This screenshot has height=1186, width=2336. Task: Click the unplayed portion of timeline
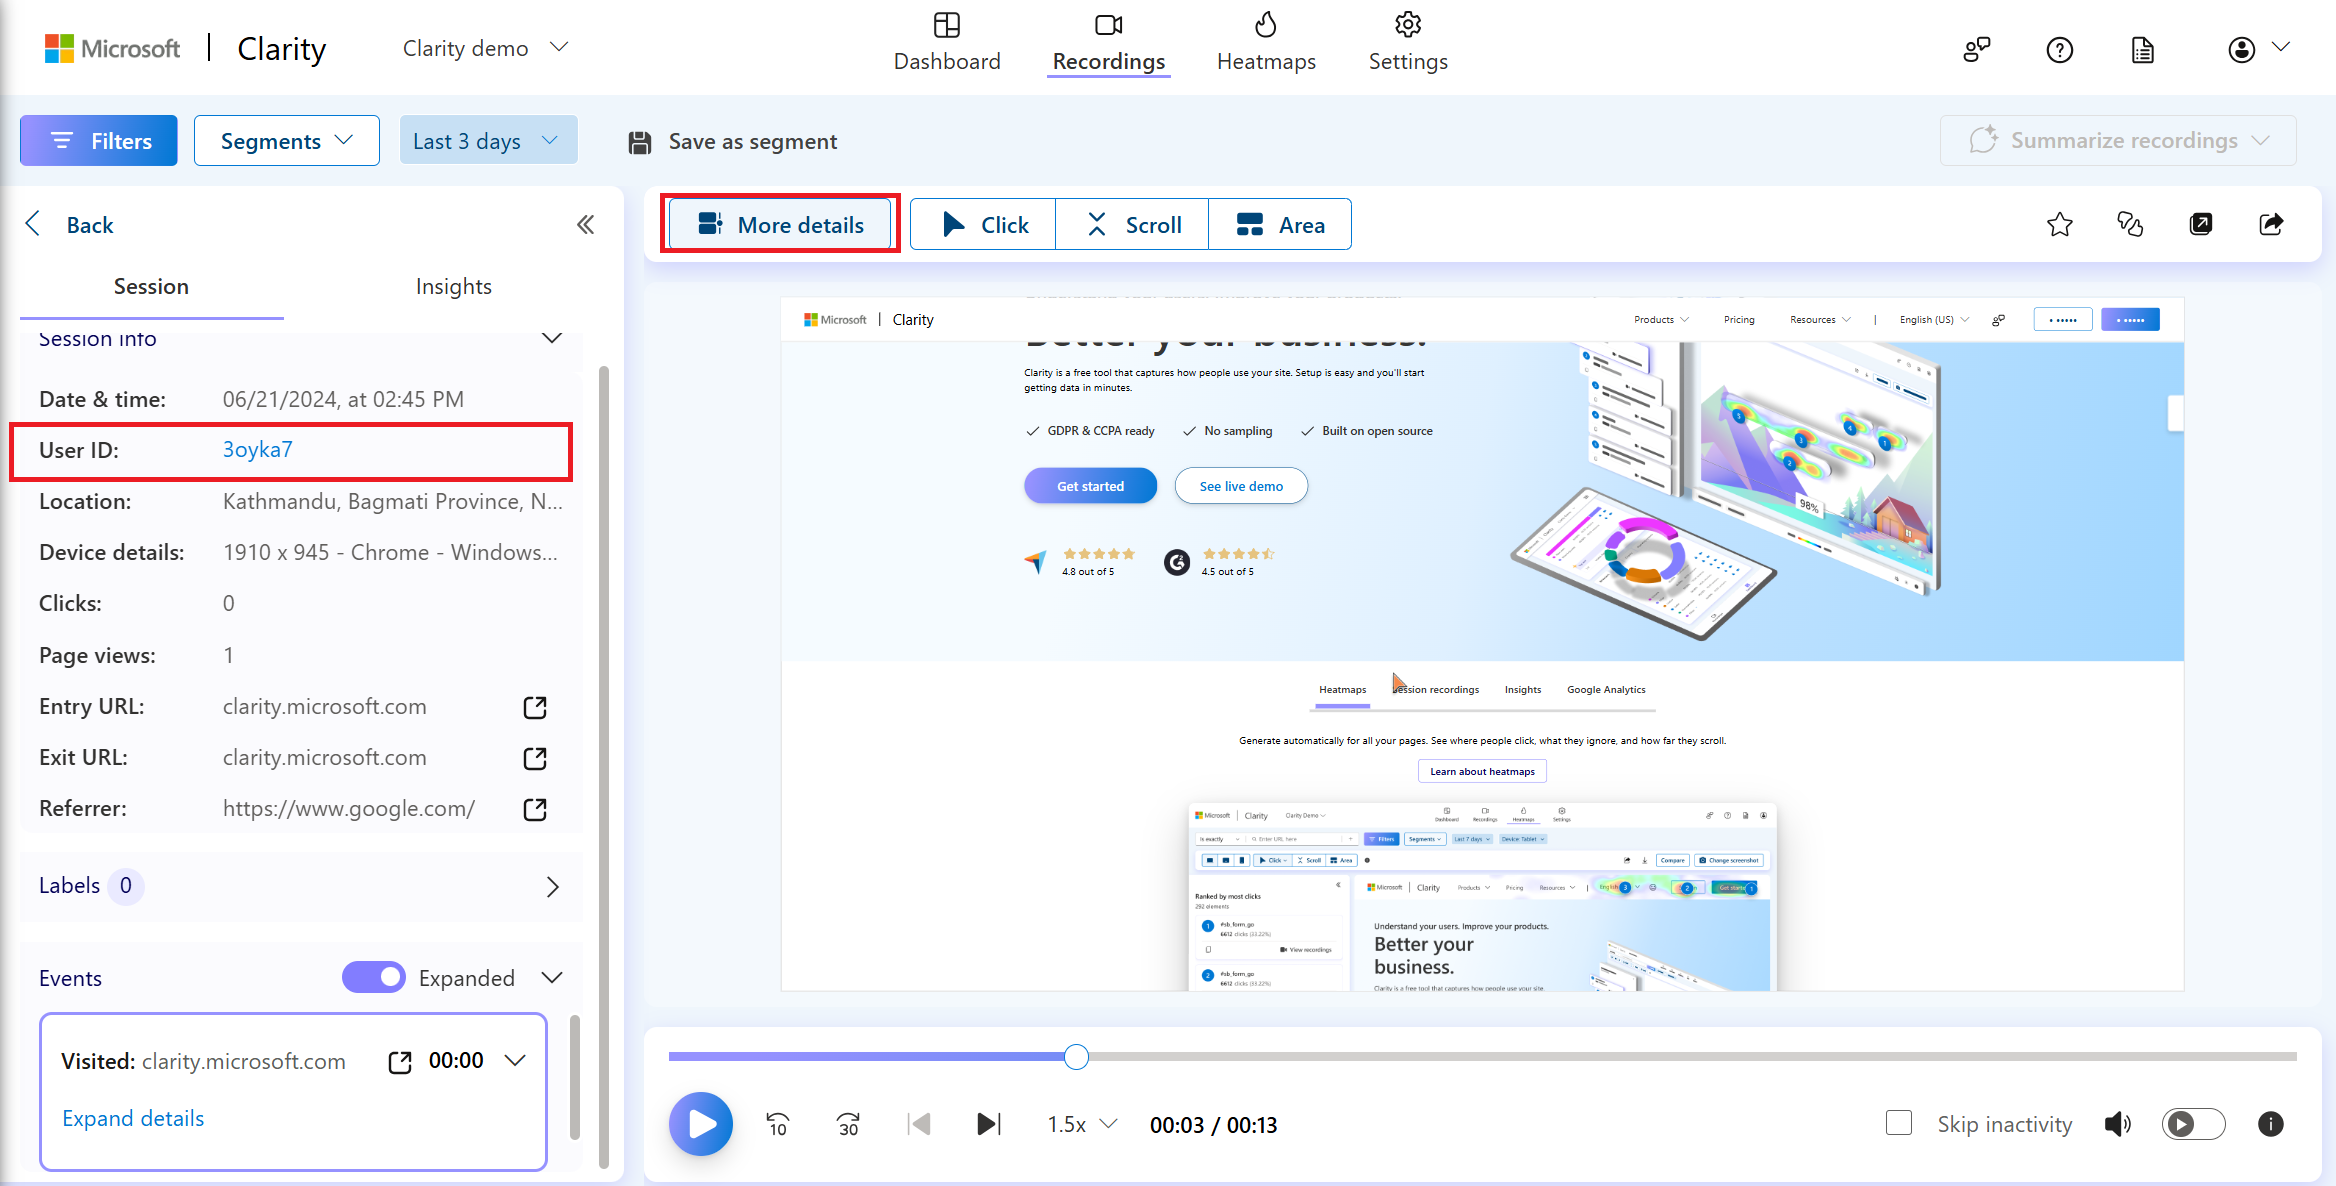[1692, 1056]
